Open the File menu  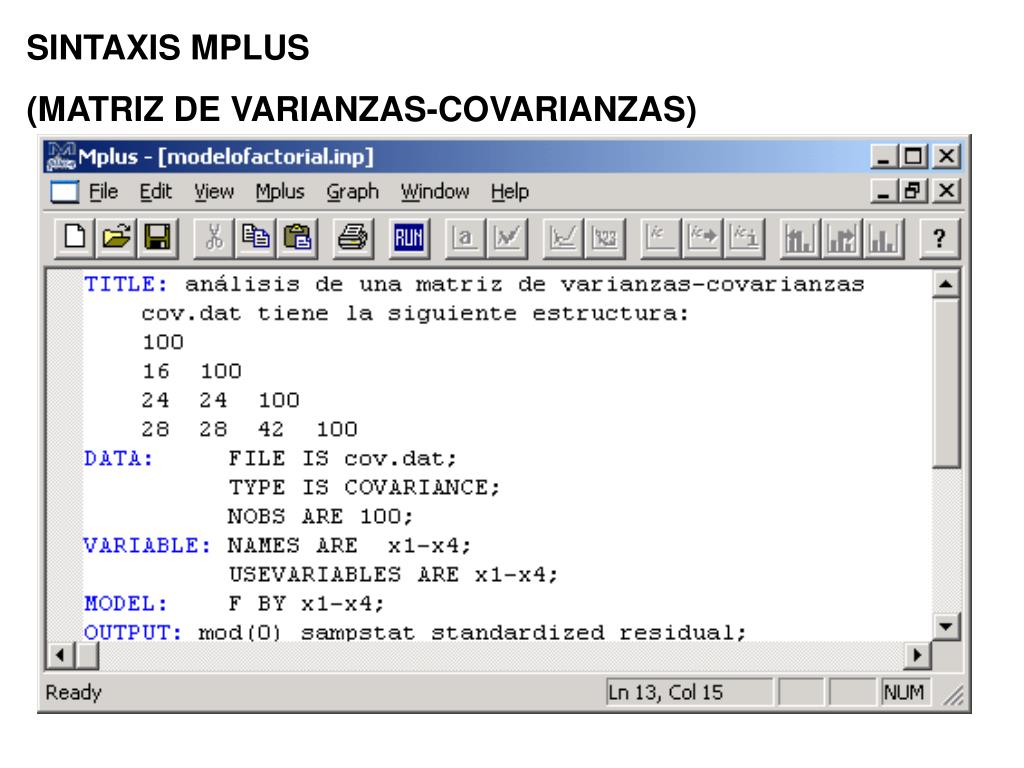pyautogui.click(x=103, y=192)
